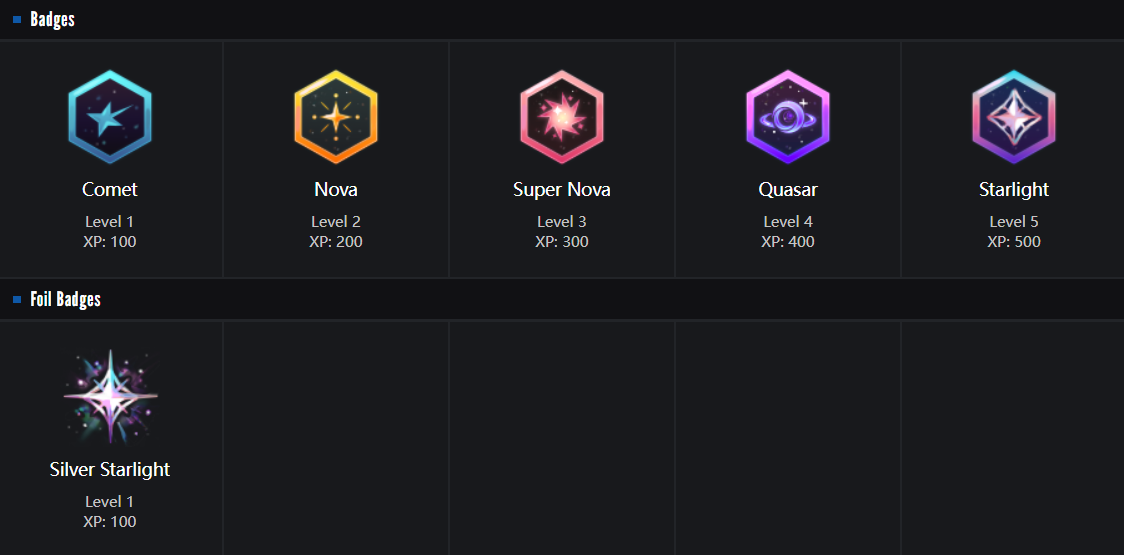
Task: Select the orange Nova badge icon
Action: (x=336, y=117)
